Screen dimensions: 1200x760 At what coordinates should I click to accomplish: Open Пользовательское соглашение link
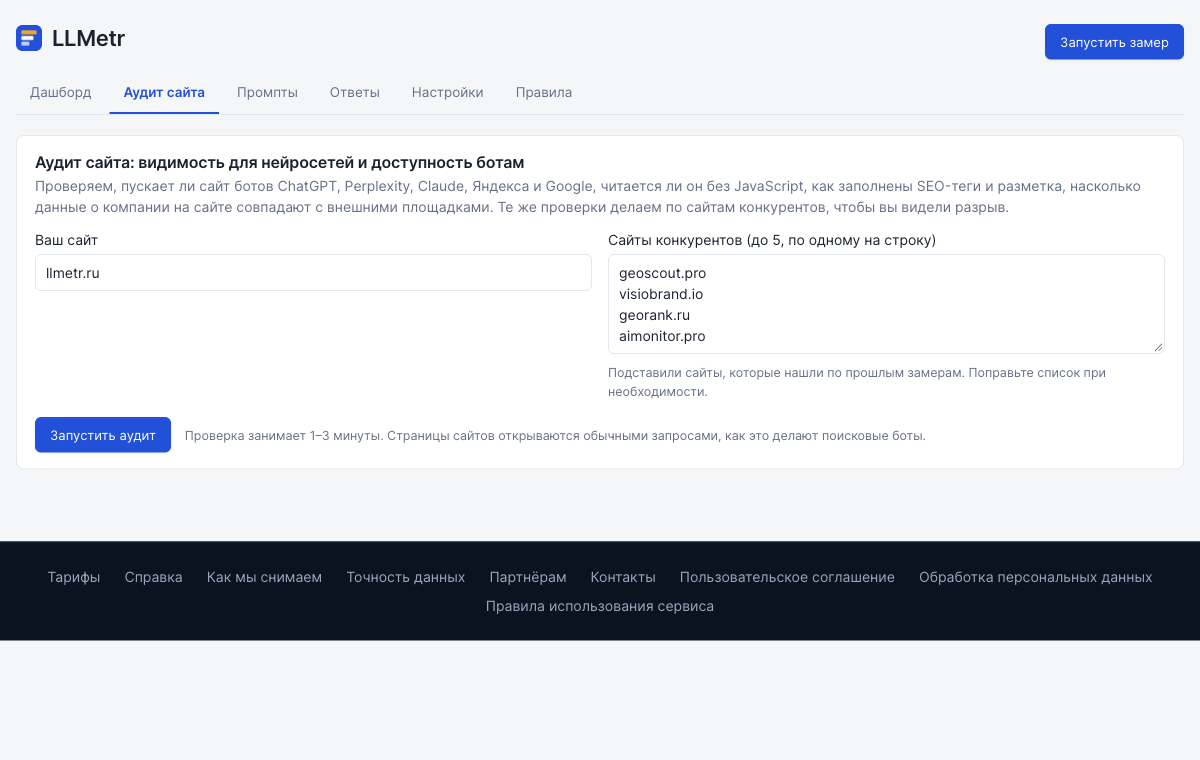click(x=787, y=577)
